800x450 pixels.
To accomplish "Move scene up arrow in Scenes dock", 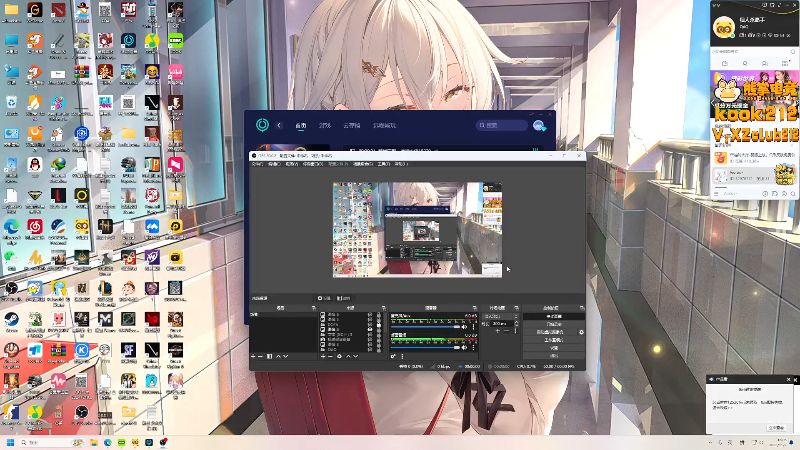I will click(x=279, y=356).
